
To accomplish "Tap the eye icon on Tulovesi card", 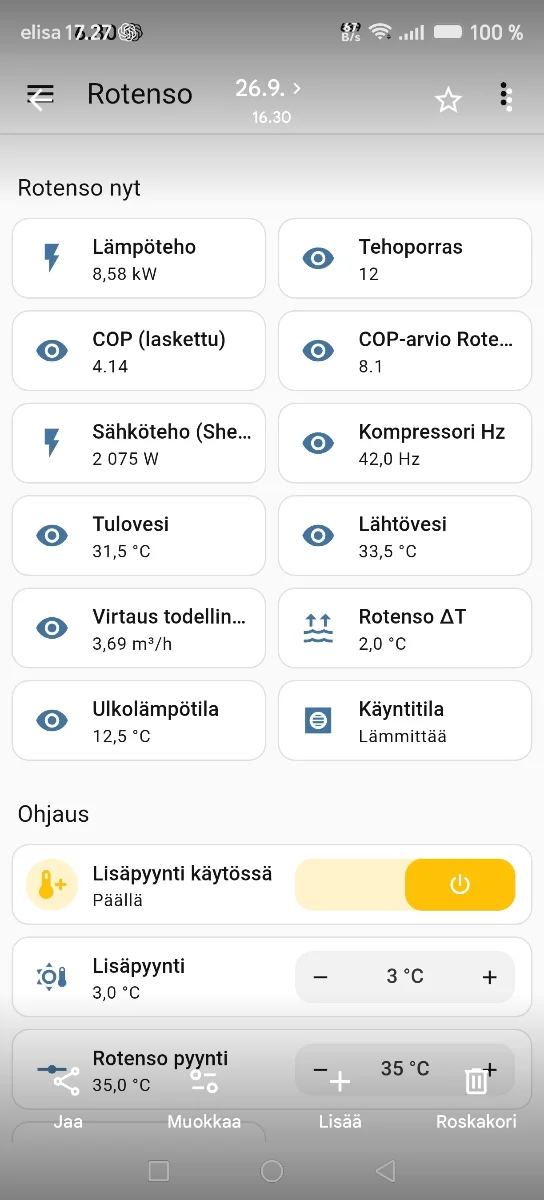I will (52, 536).
